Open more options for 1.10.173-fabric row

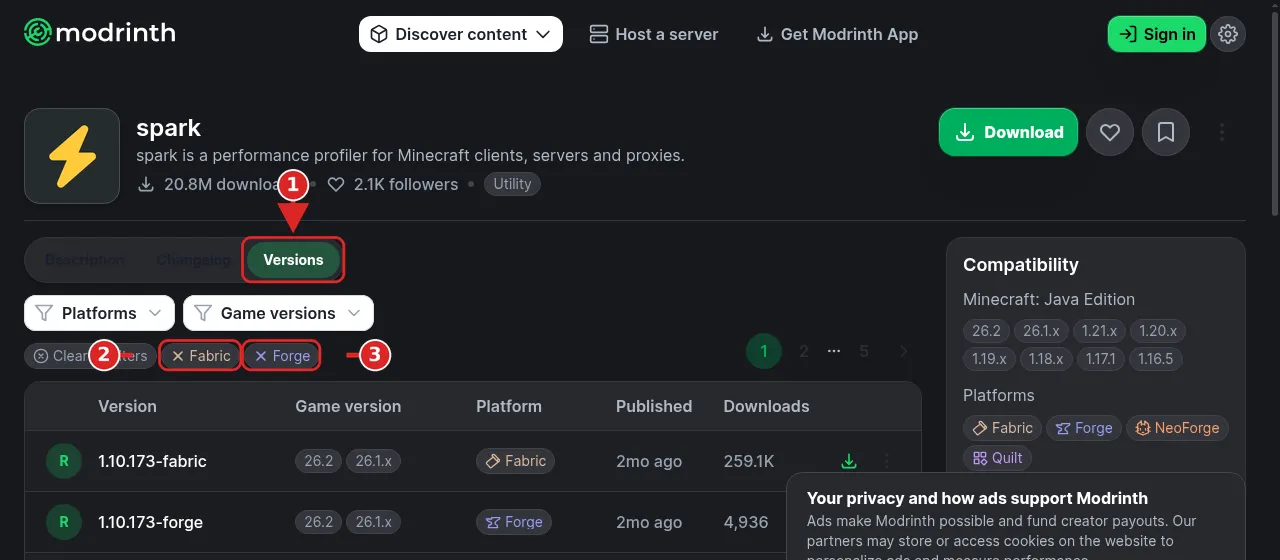pos(886,461)
